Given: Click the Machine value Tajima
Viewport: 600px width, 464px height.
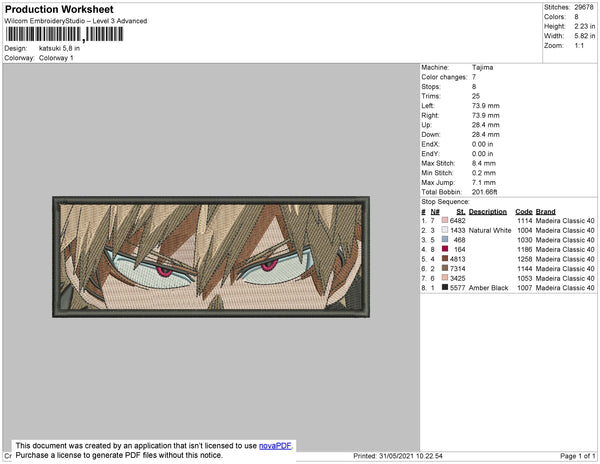Looking at the screenshot, I should coord(483,67).
